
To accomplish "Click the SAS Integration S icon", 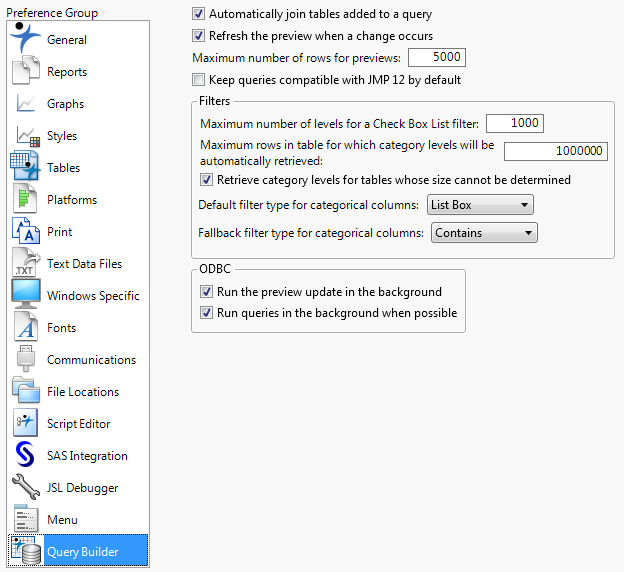I will [x=25, y=455].
